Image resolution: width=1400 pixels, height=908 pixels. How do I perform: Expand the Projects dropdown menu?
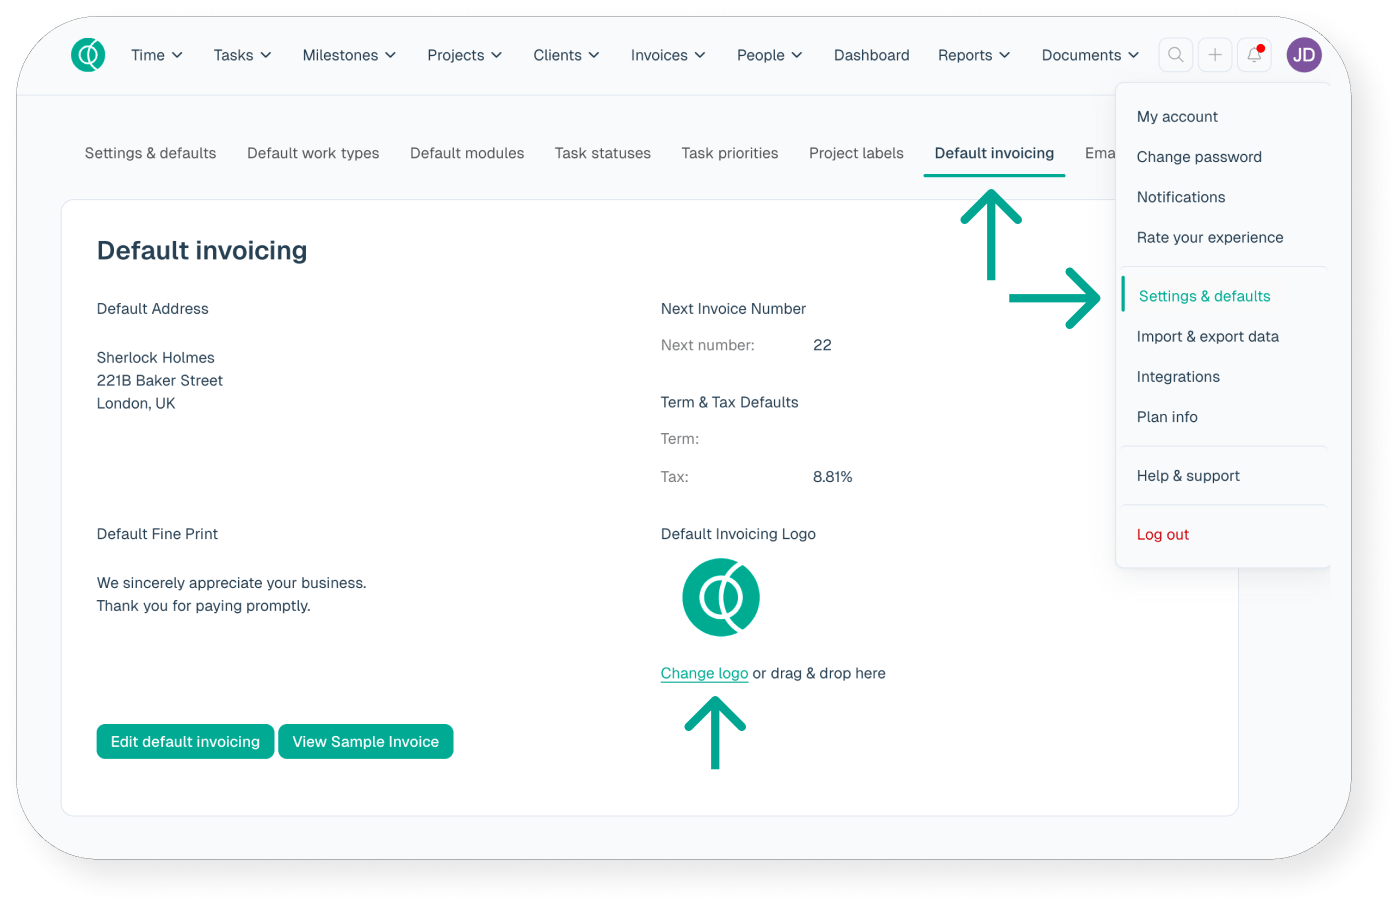pyautogui.click(x=464, y=55)
